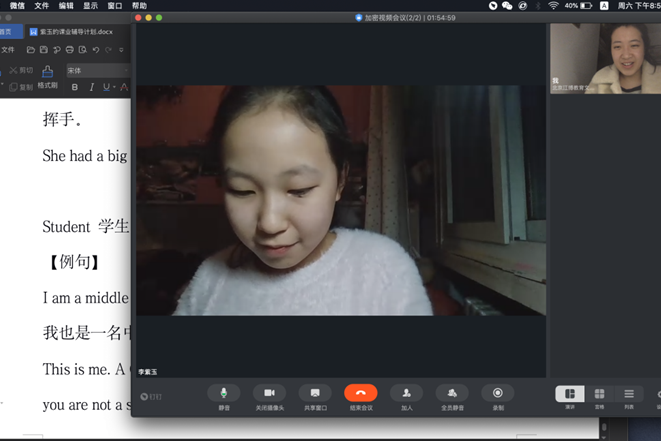
Task: End the meeting with the red button
Action: click(360, 394)
